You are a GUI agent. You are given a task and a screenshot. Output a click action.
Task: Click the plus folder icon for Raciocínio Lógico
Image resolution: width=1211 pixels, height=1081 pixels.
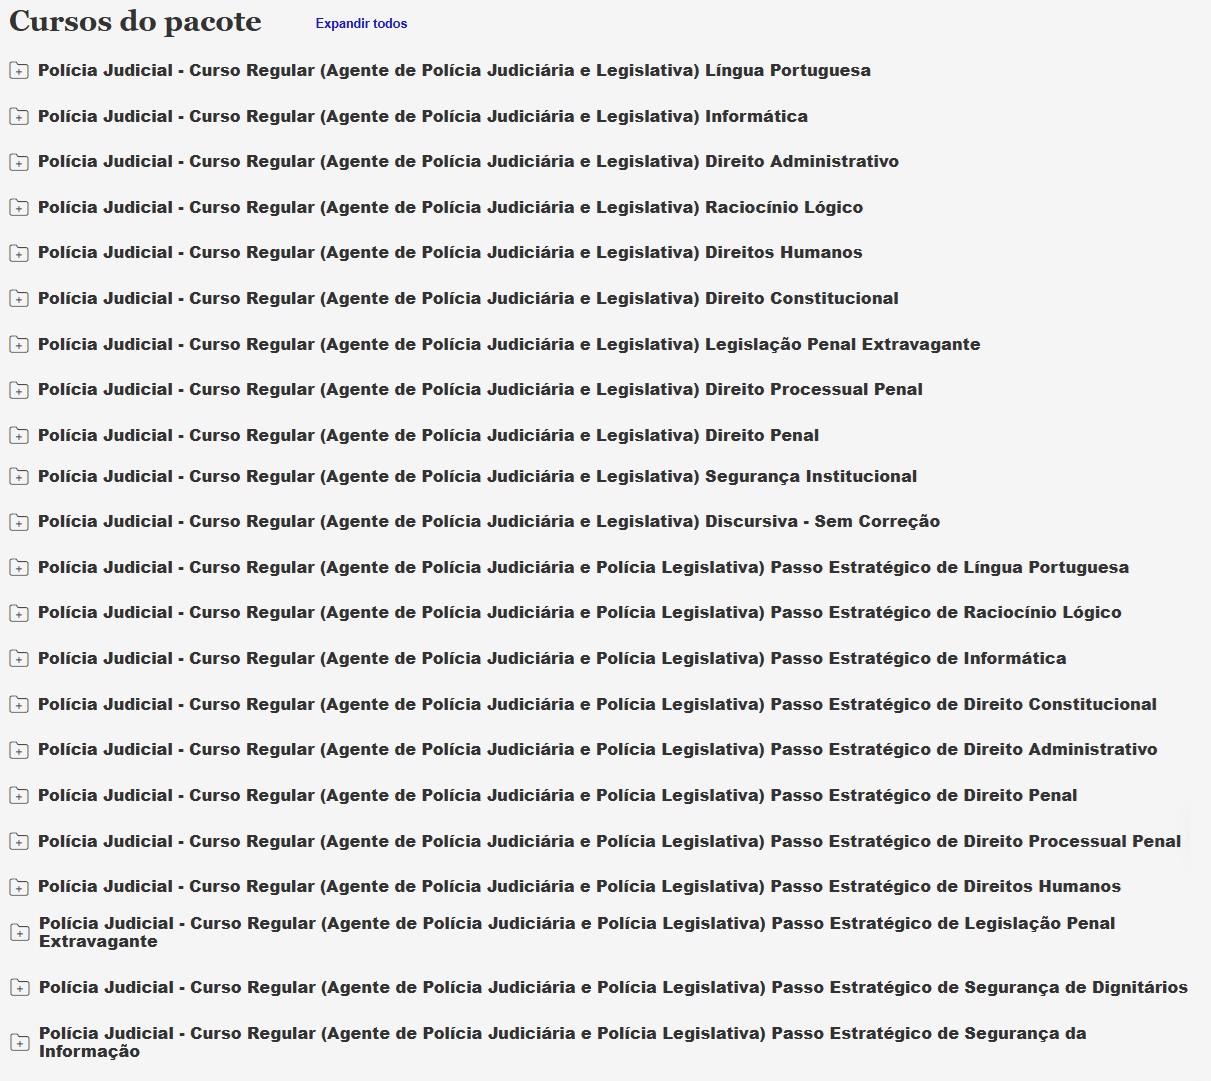click(19, 208)
